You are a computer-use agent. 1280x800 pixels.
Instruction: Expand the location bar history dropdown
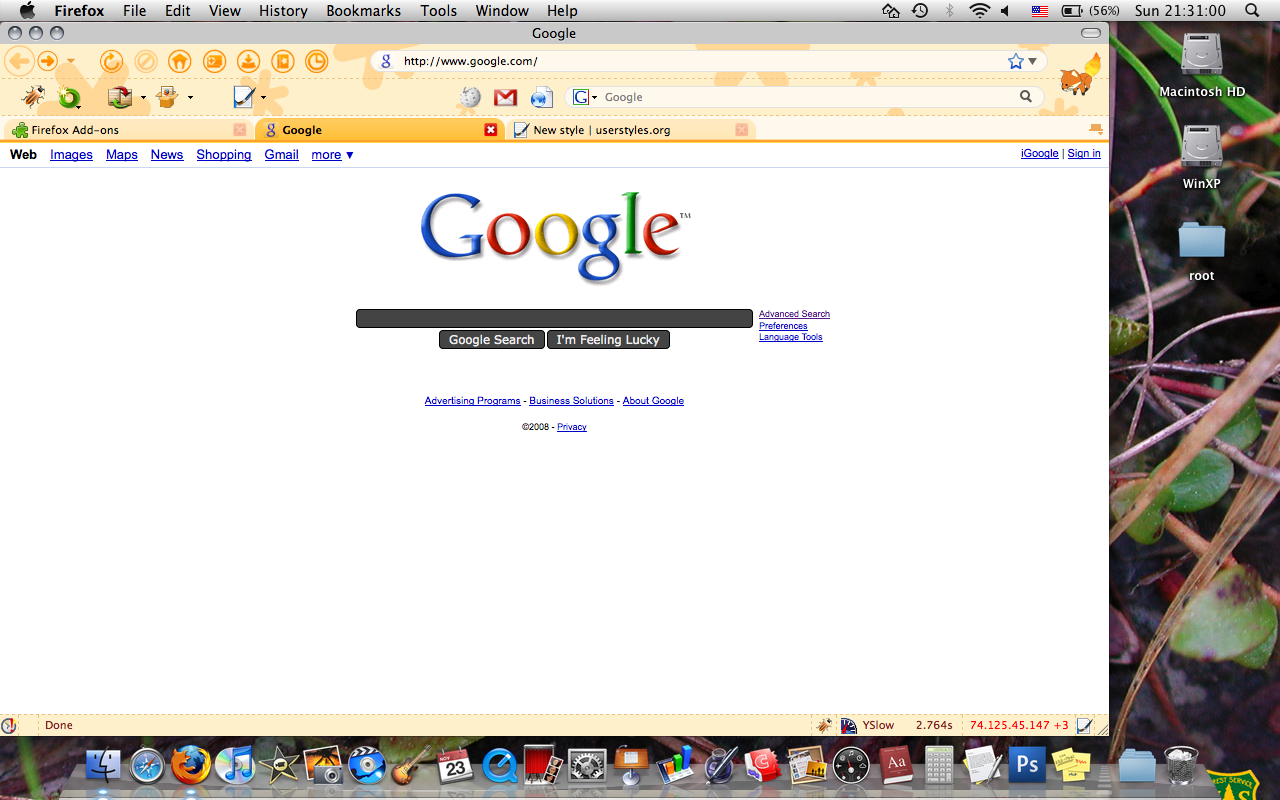(1033, 62)
